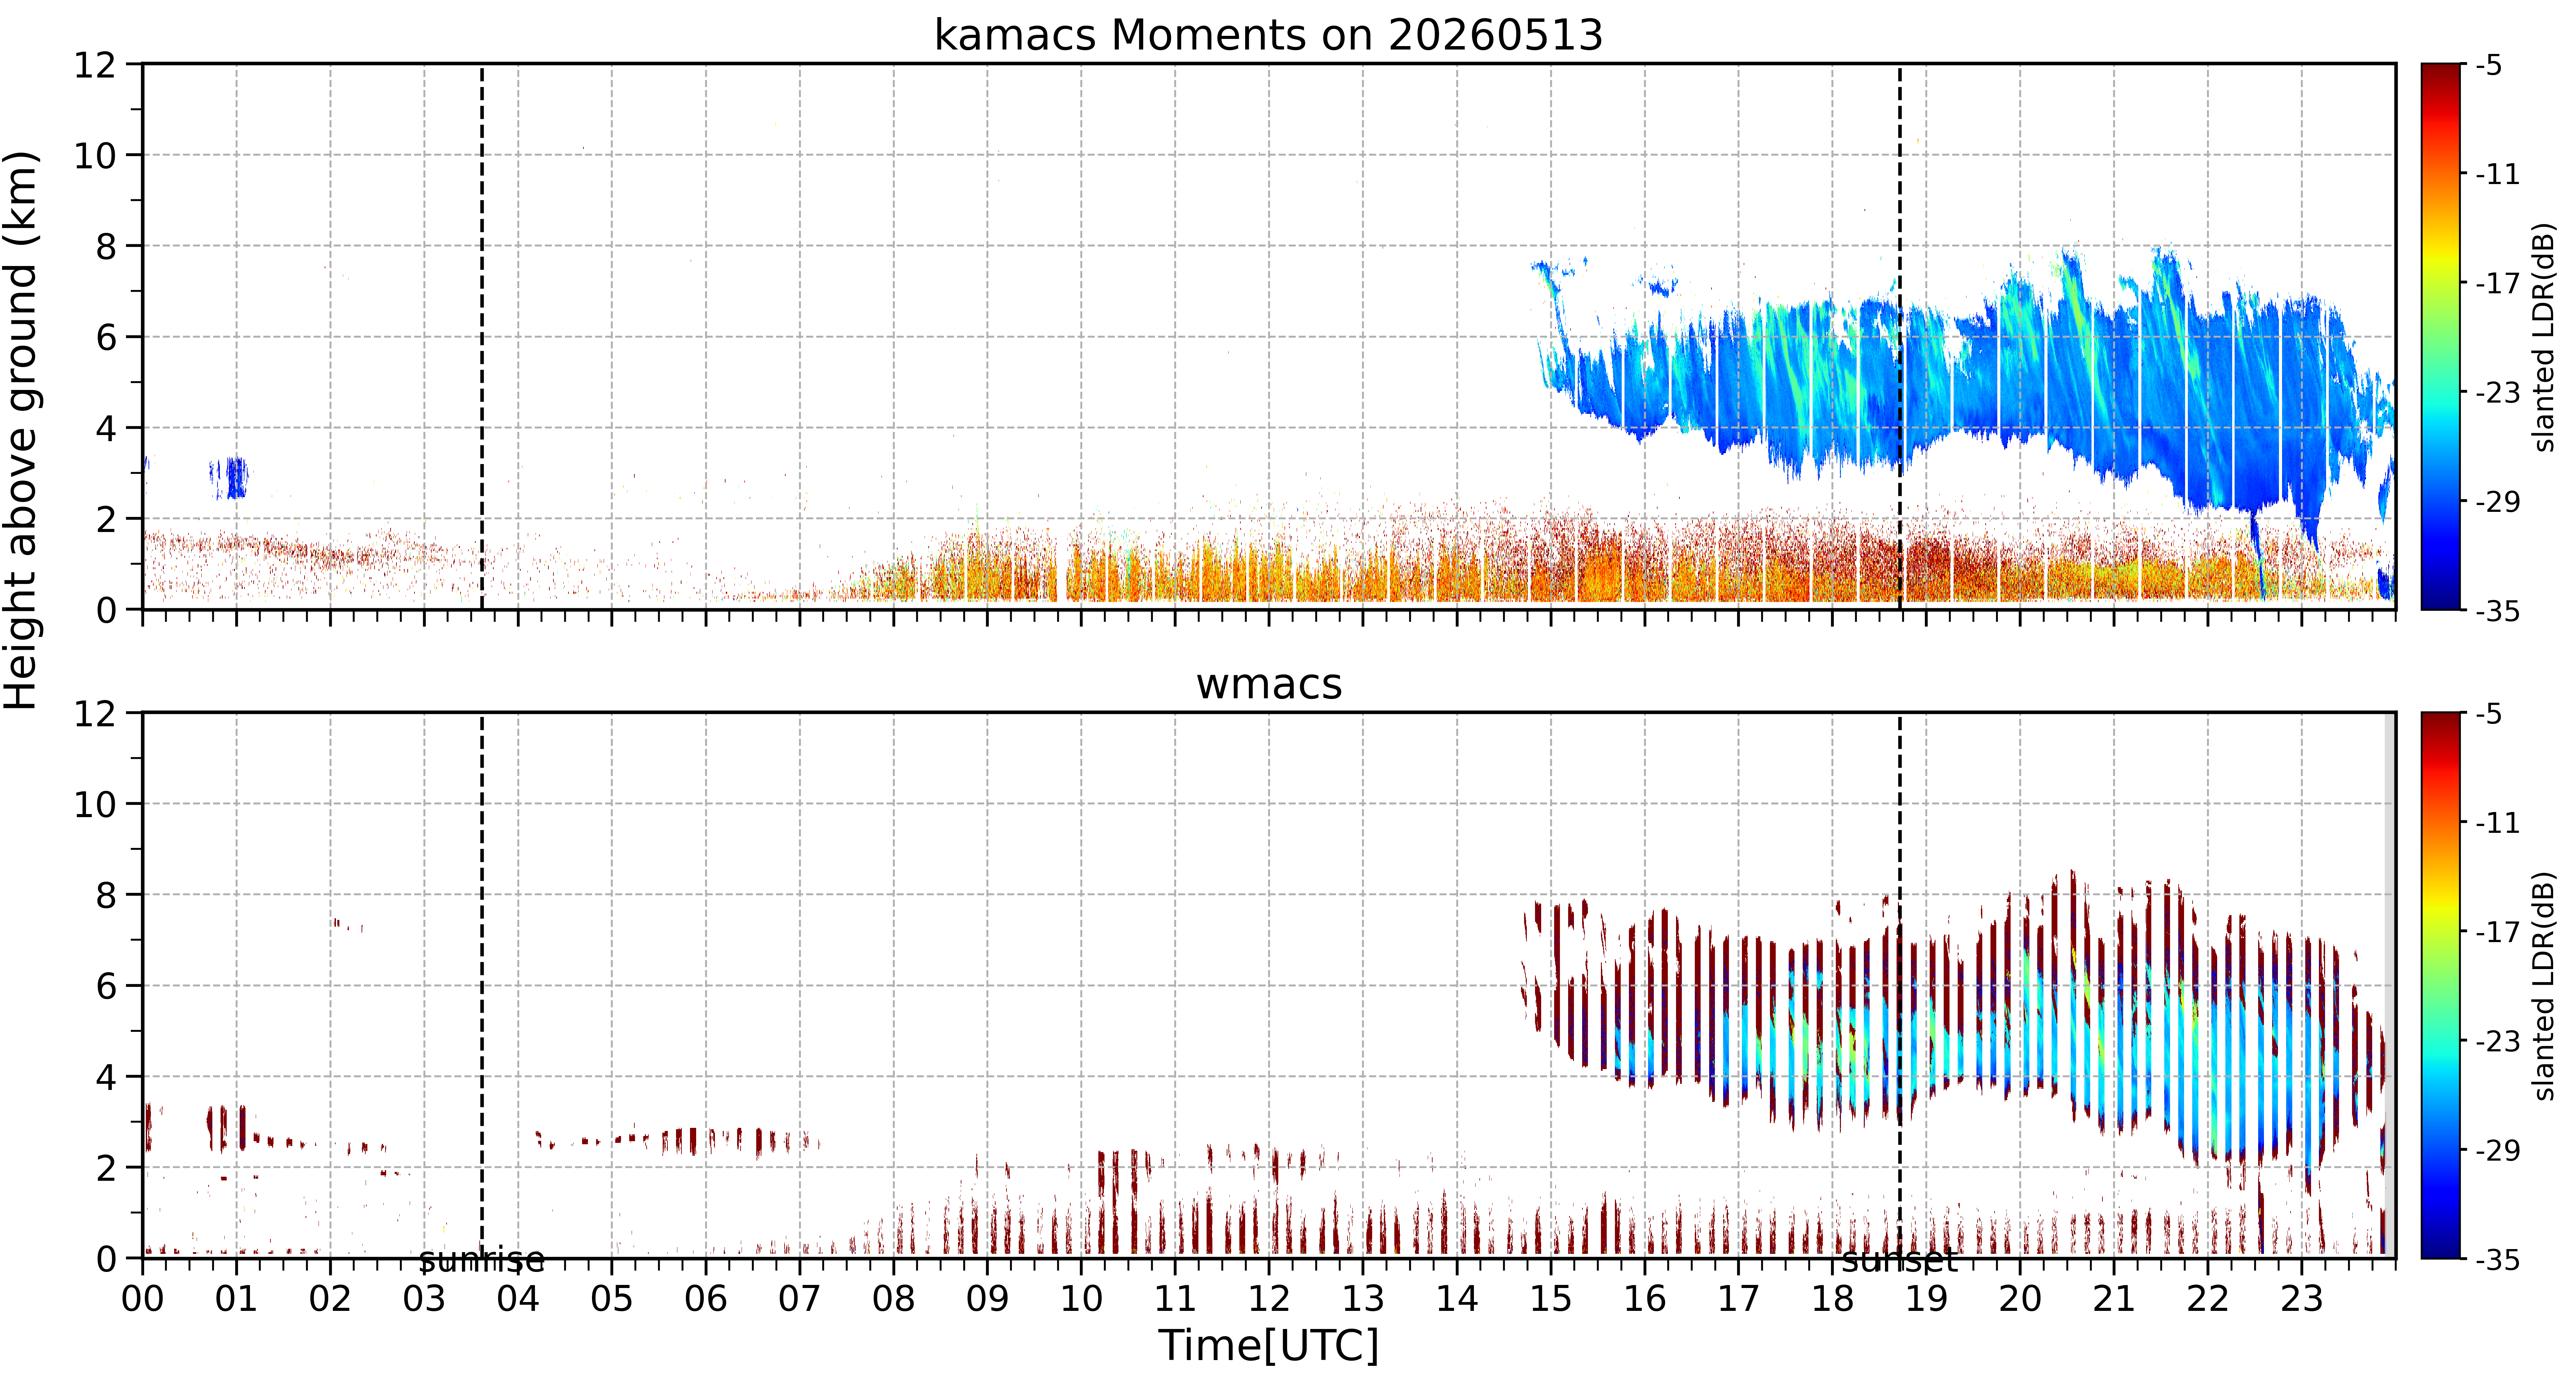Viewport: 2576px width, 1386px height.
Task: Click the "00" time tick label
Action: (x=142, y=1299)
